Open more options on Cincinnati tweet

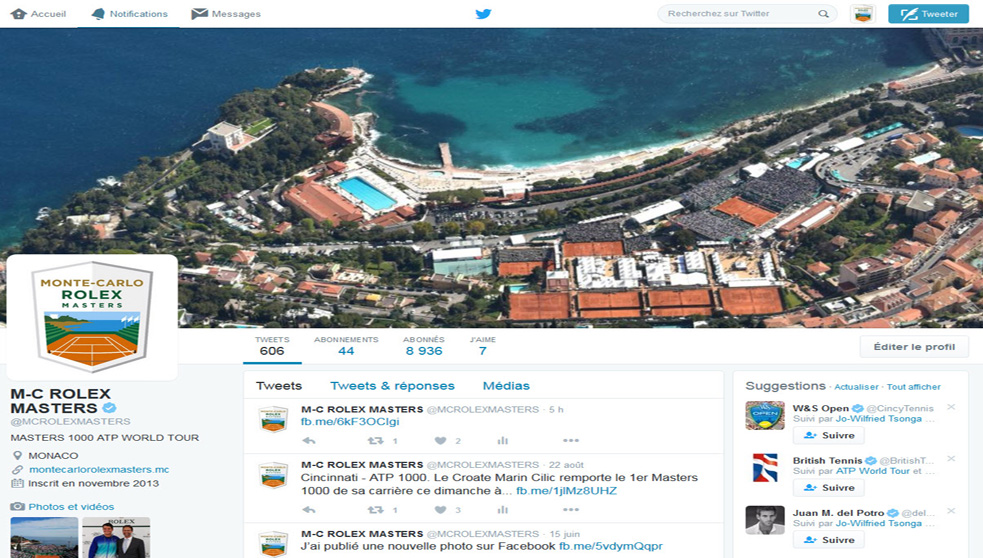coord(571,510)
